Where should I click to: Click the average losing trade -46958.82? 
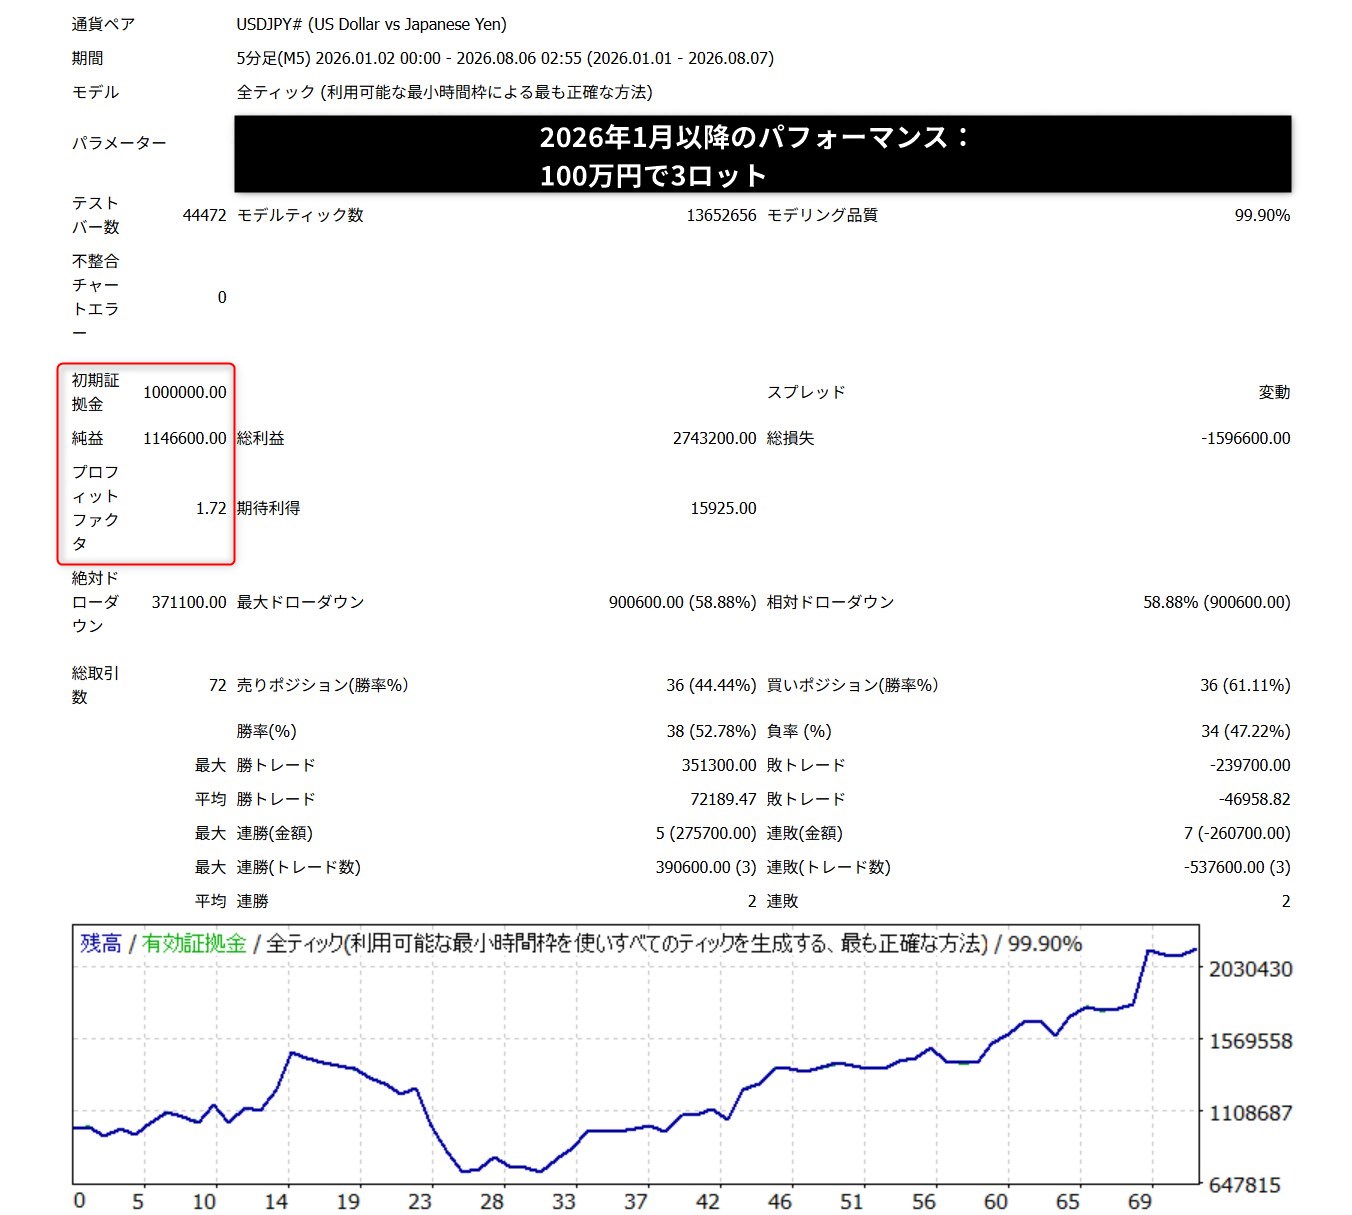pos(1254,799)
